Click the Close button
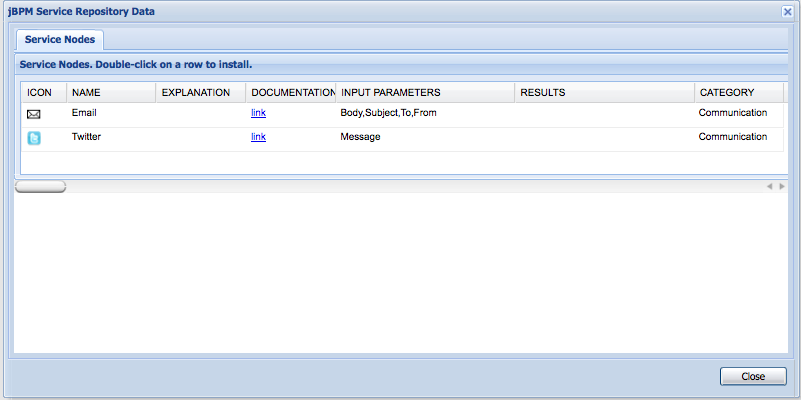This screenshot has width=801, height=400. (753, 377)
